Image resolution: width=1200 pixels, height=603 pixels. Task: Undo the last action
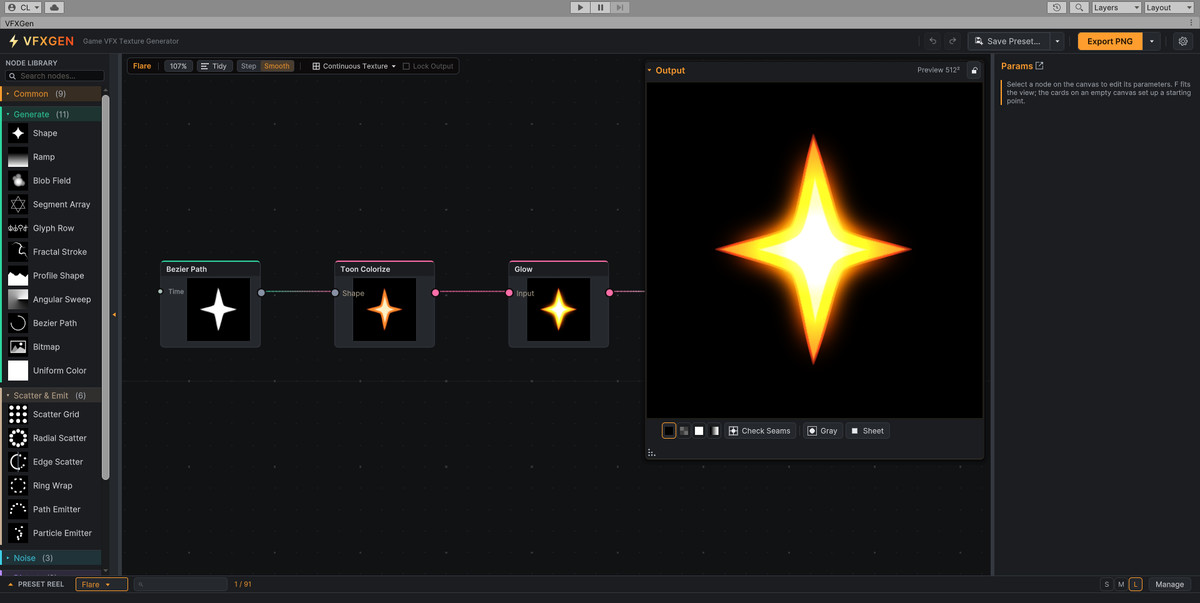[933, 41]
